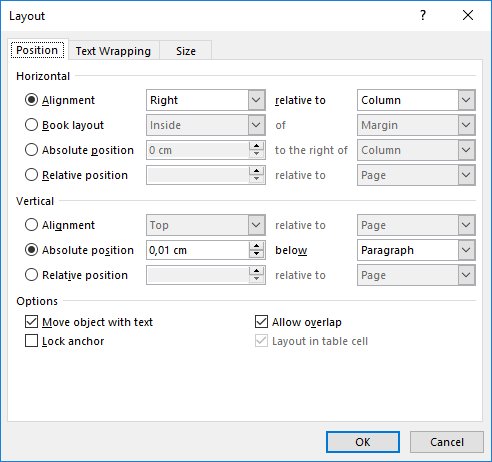492x462 pixels.
Task: Increase vertical absolute position with up arrow
Action: coord(256,246)
